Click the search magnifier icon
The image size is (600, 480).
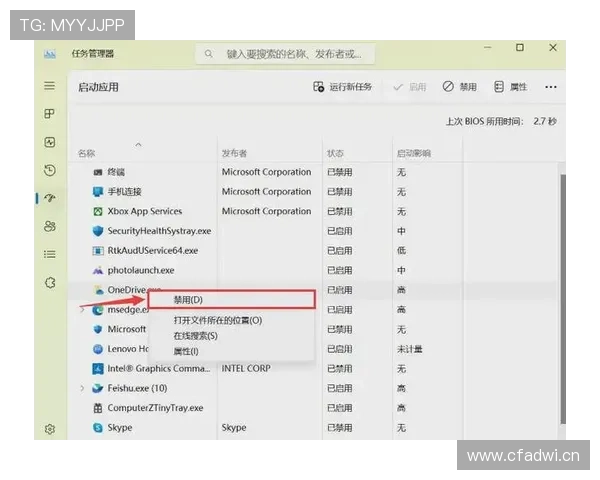click(209, 54)
